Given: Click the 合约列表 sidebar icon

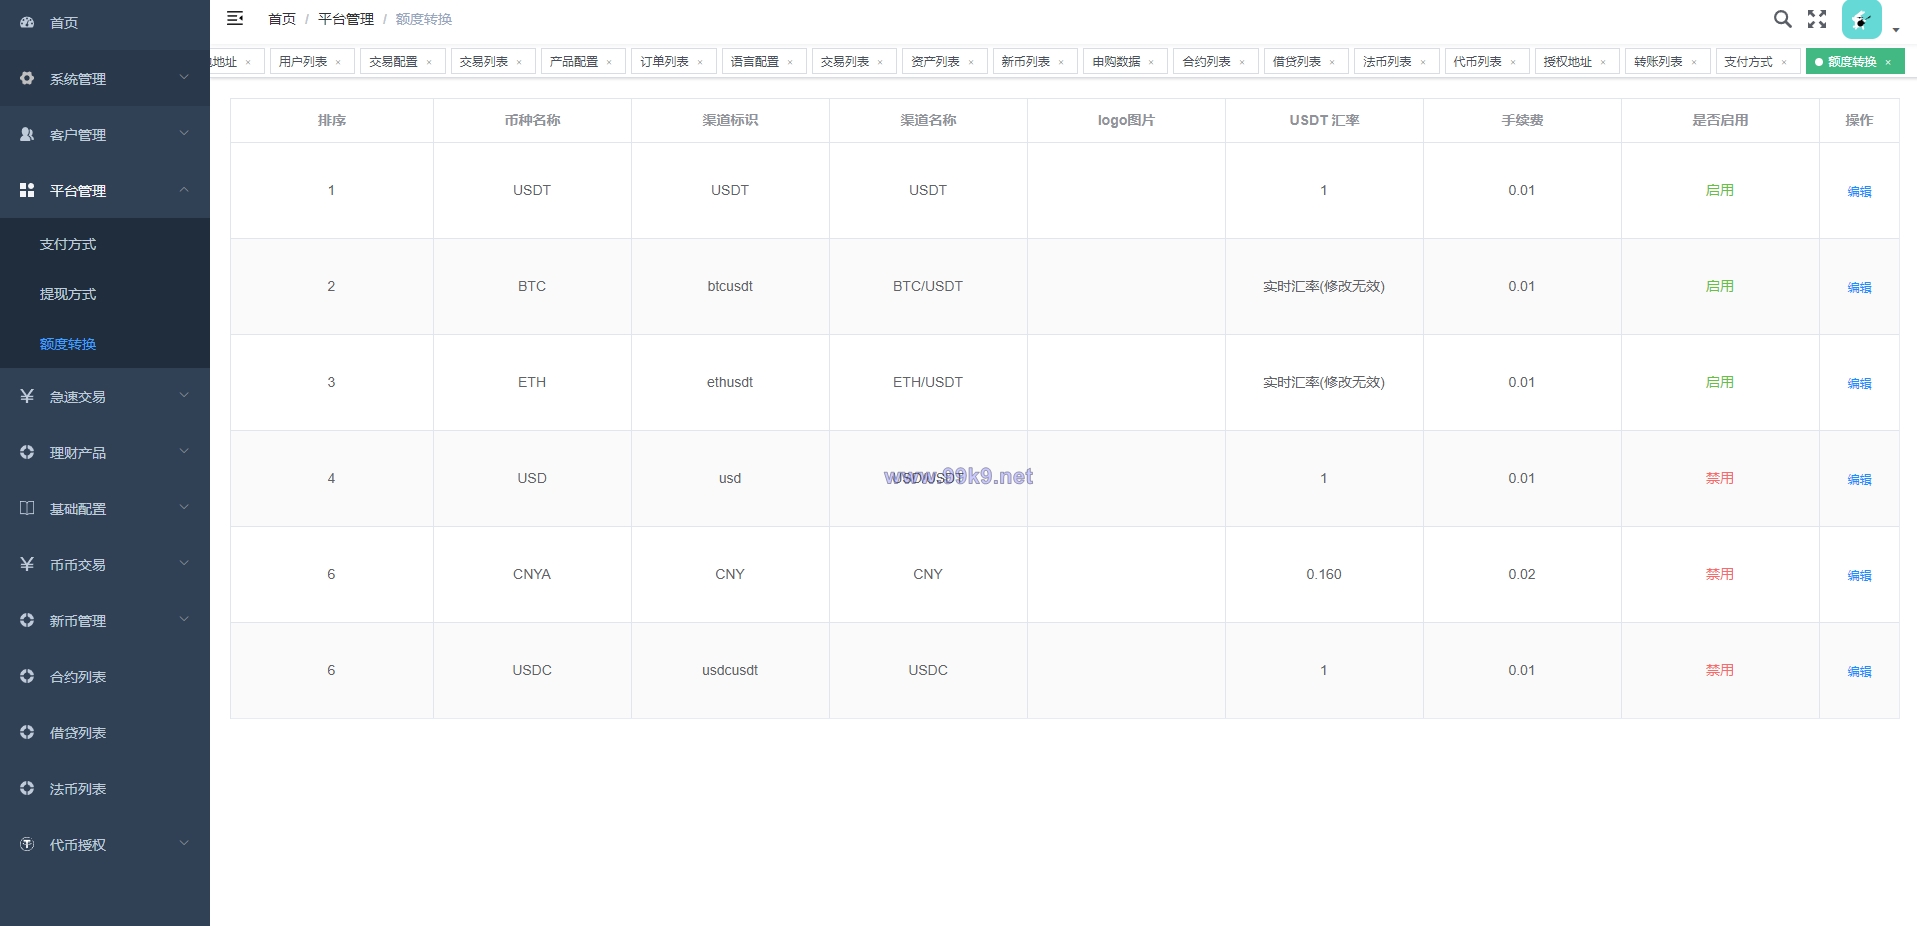Looking at the screenshot, I should pos(27,676).
